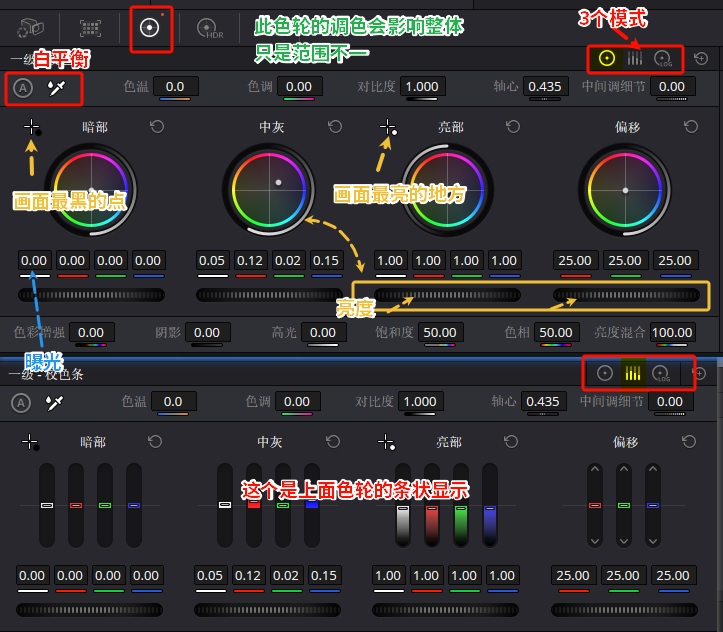The width and height of the screenshot is (723, 632).
Task: Switch upper panel to wheels mode icon
Action: pyautogui.click(x=607, y=59)
